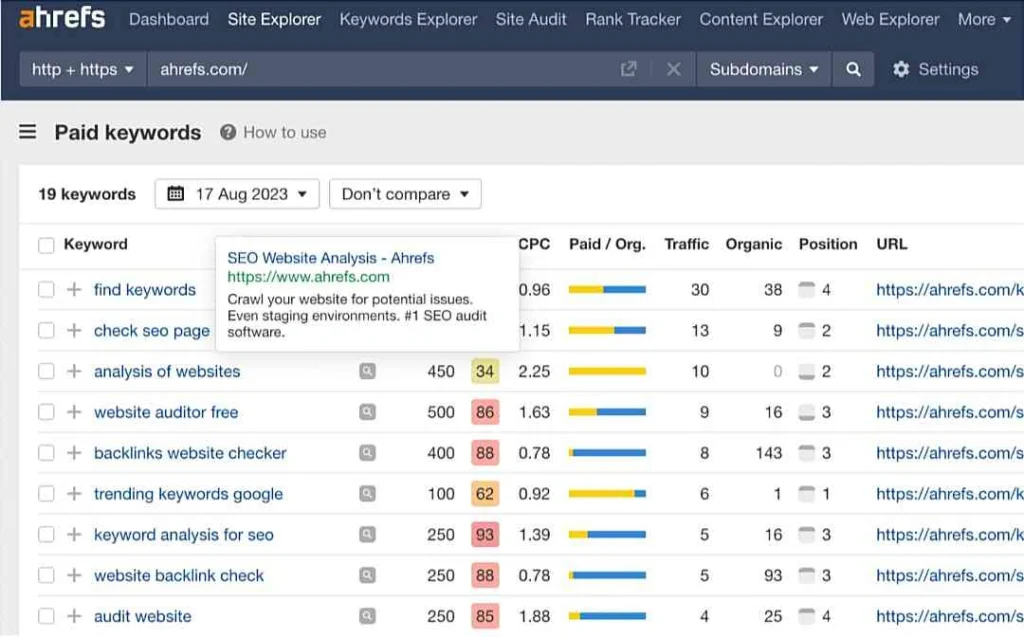
Task: Add check seo page to list with plus
Action: [74, 330]
